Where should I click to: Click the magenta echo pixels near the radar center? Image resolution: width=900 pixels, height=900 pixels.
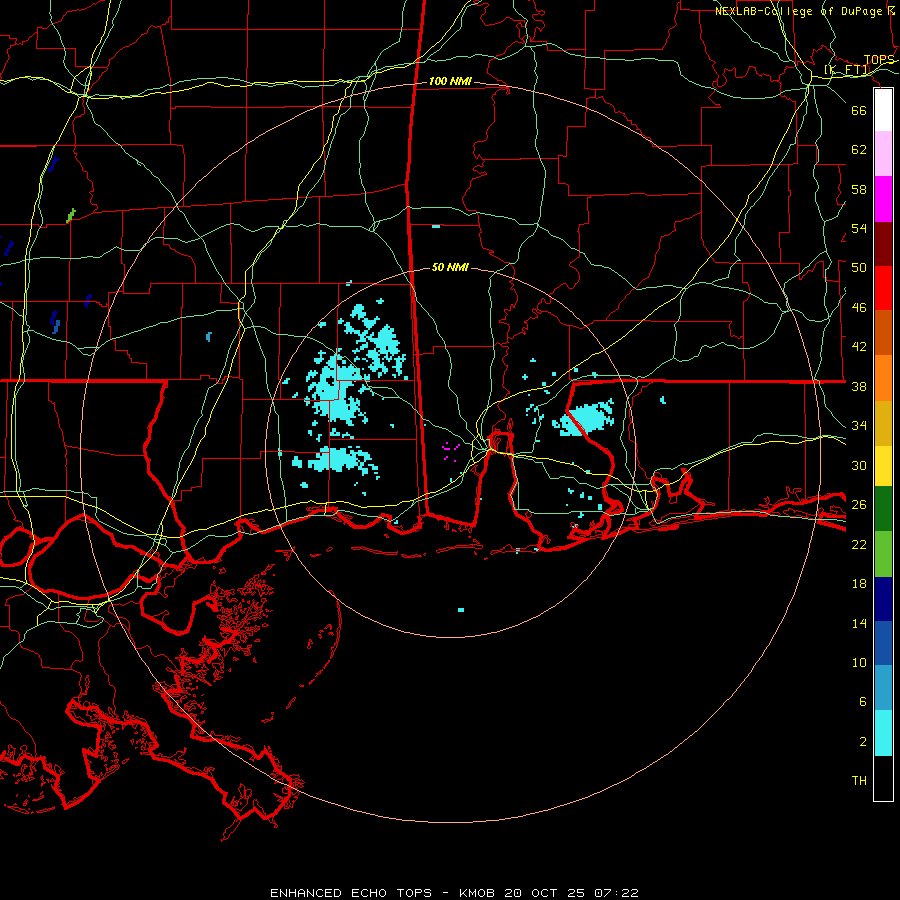click(451, 451)
